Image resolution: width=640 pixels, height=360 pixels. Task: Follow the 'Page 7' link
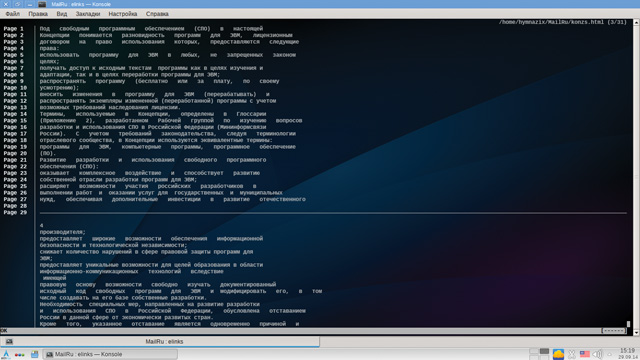[13, 68]
